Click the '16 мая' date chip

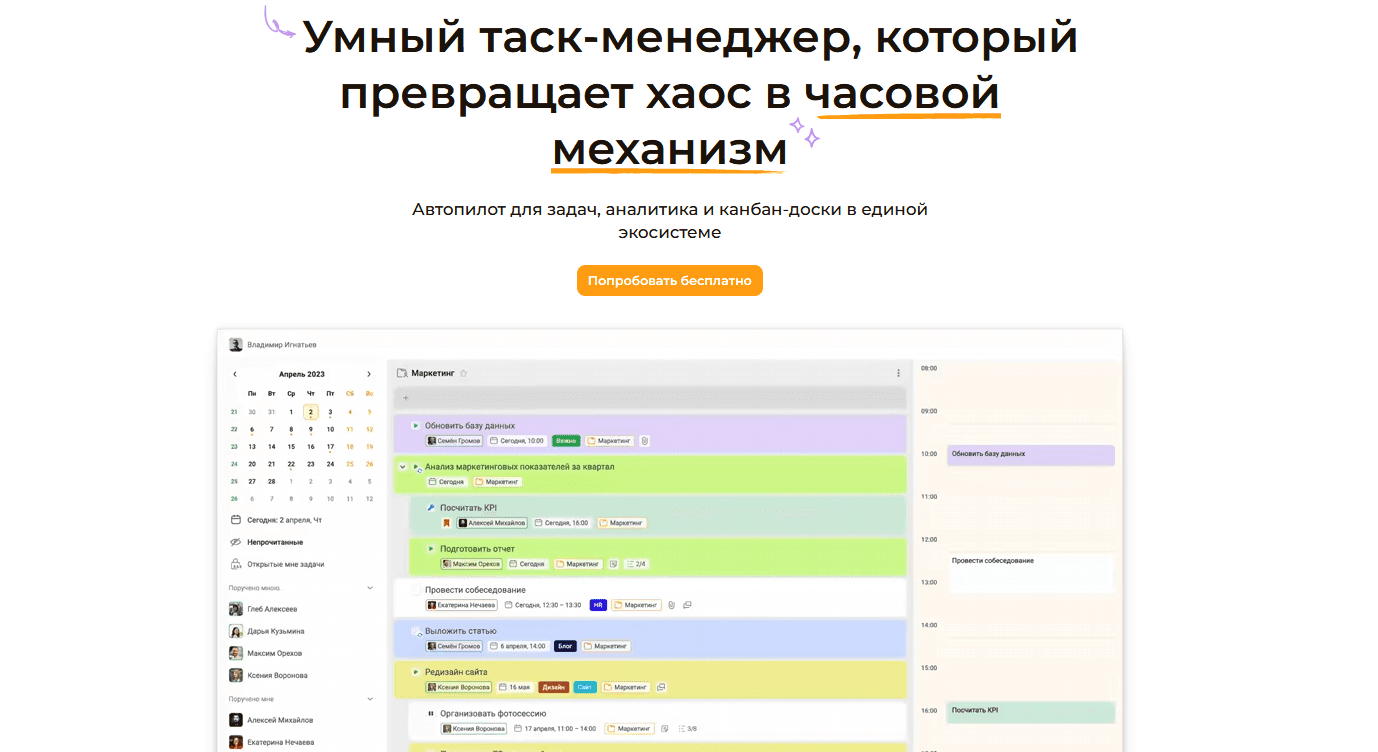click(x=514, y=687)
